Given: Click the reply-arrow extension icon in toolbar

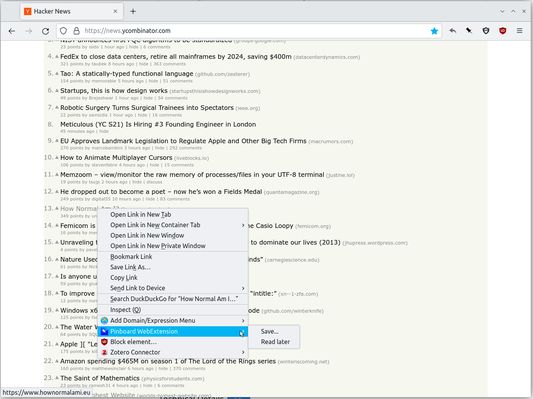Looking at the screenshot, I should 452,31.
